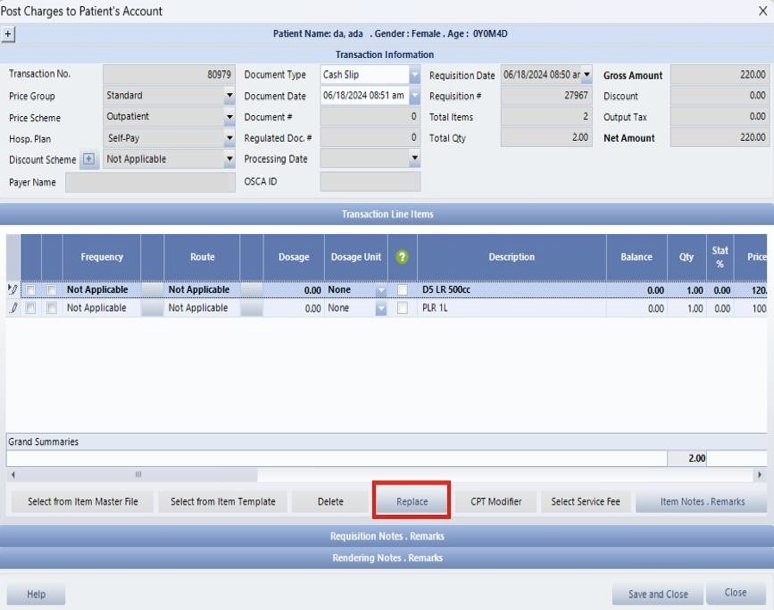Image resolution: width=774 pixels, height=610 pixels.
Task: Open the Price Group dropdown
Action: 229,96
